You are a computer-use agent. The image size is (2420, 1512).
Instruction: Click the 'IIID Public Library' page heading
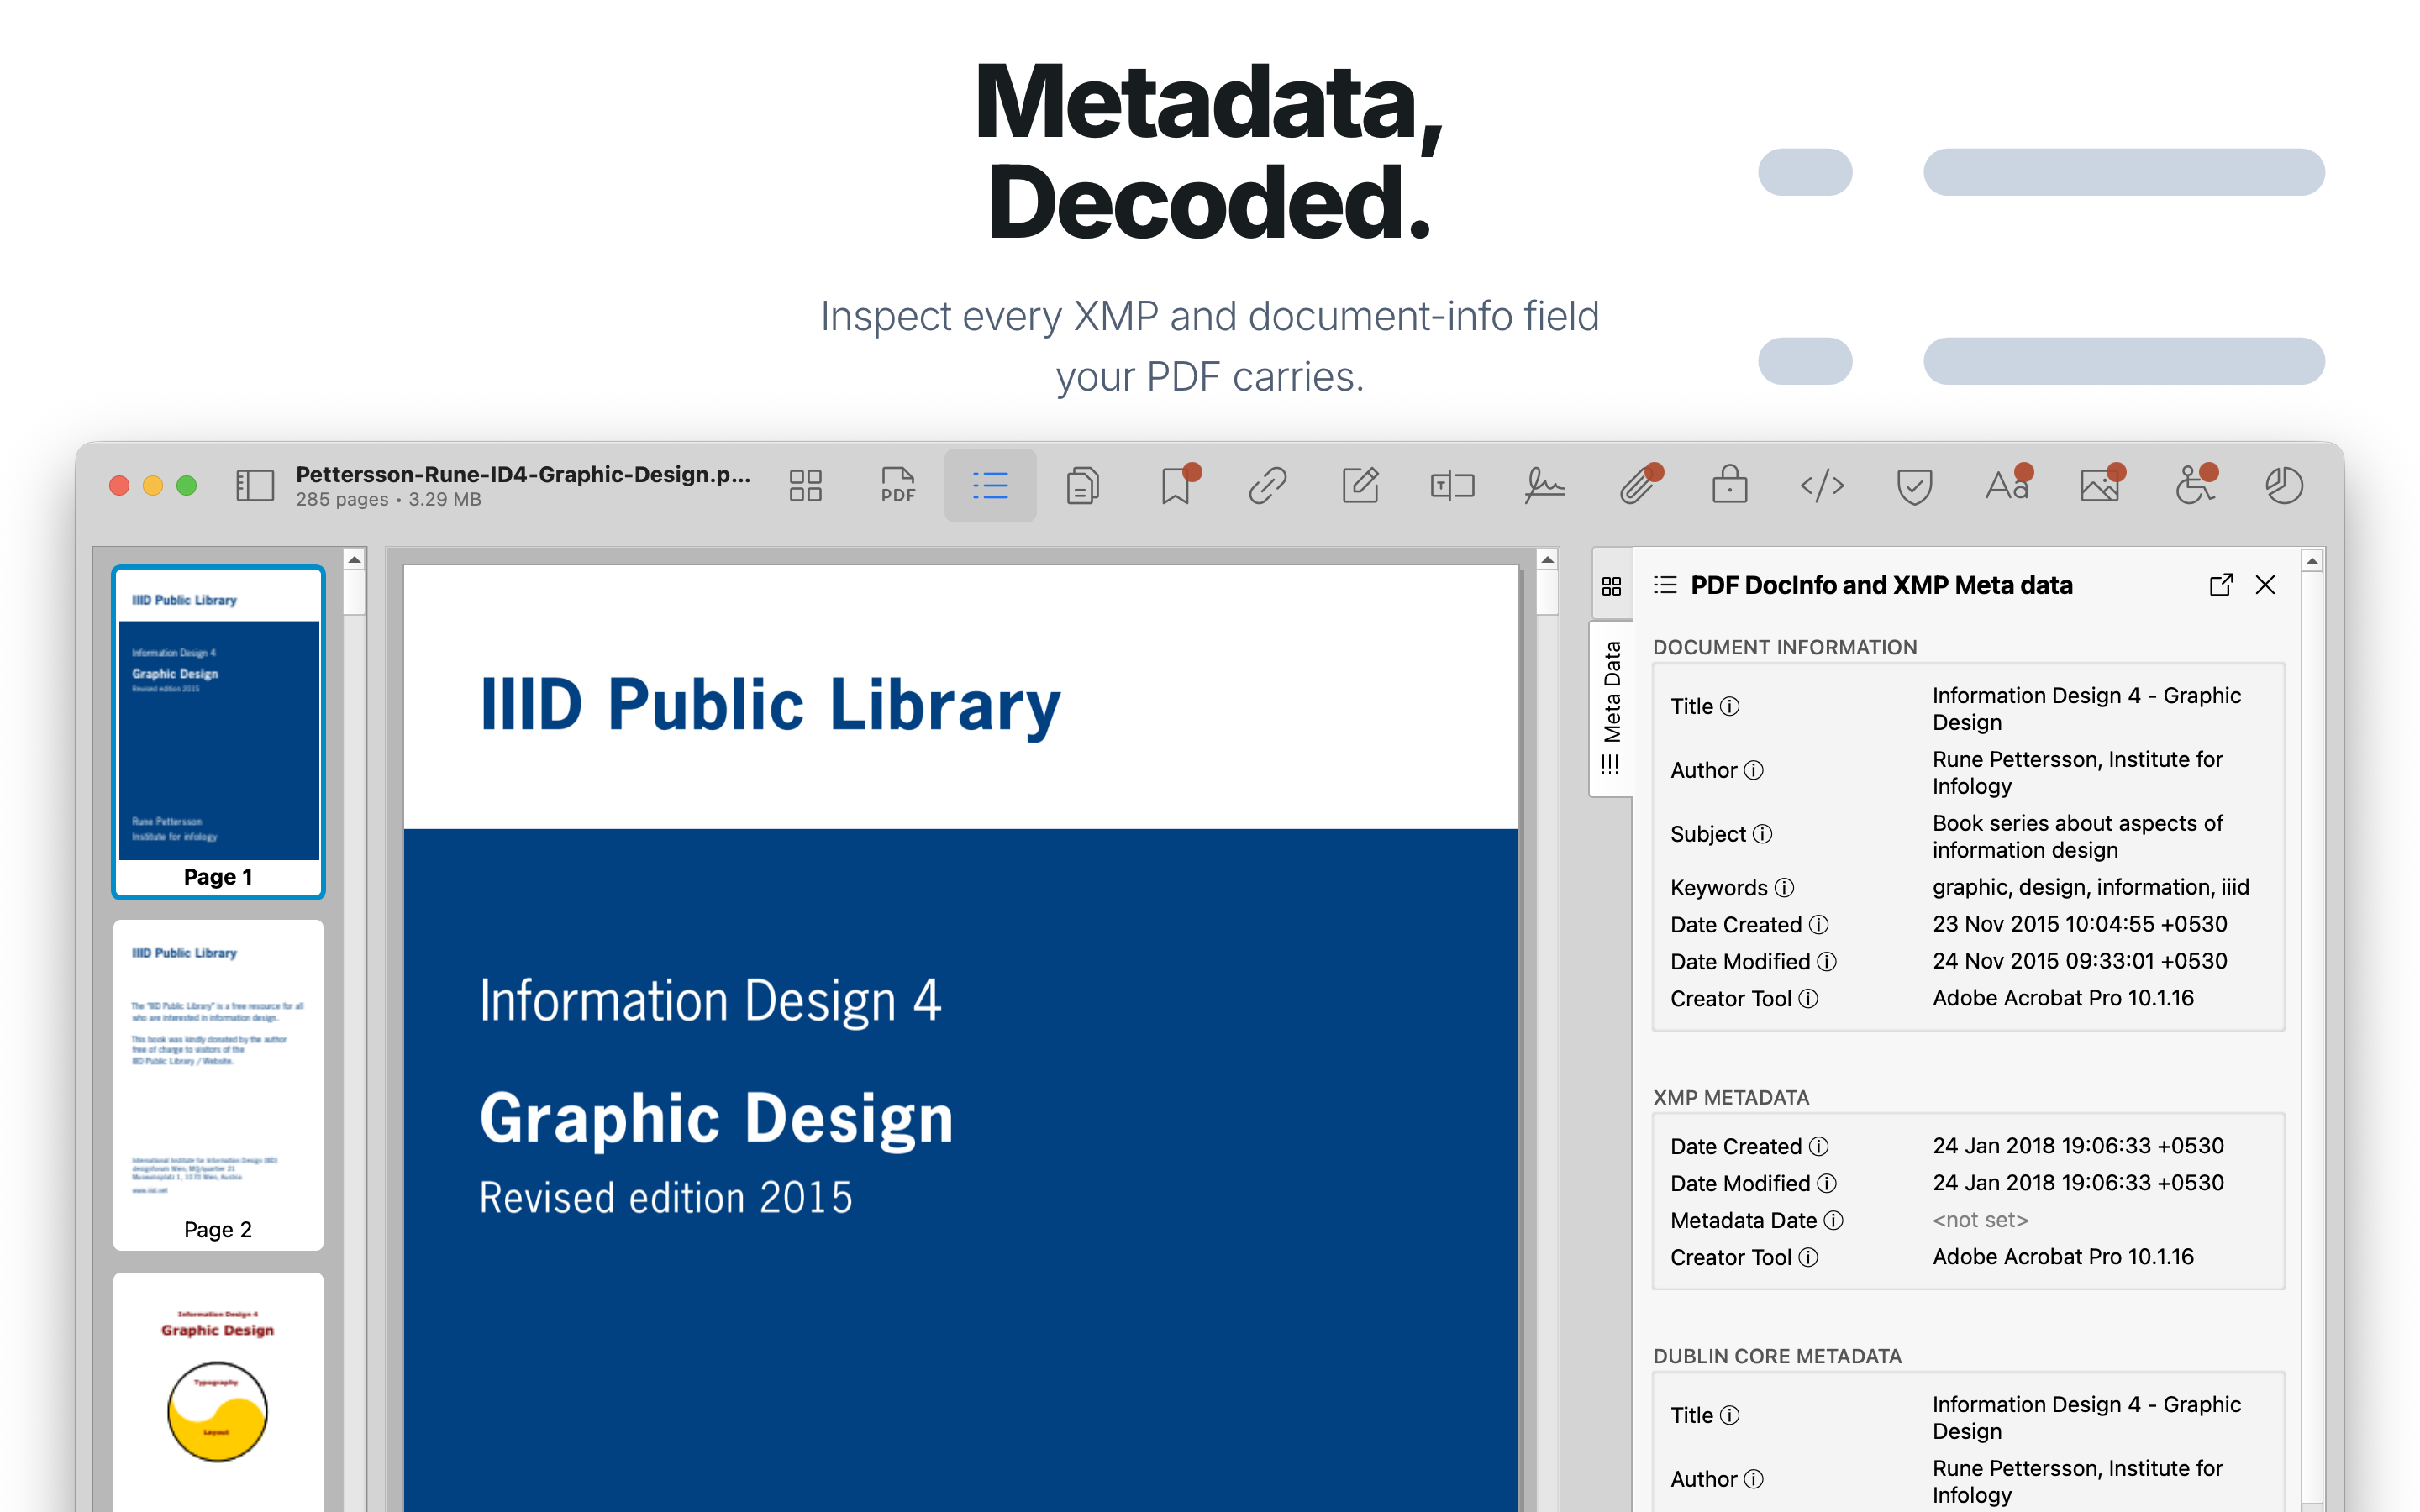click(770, 706)
